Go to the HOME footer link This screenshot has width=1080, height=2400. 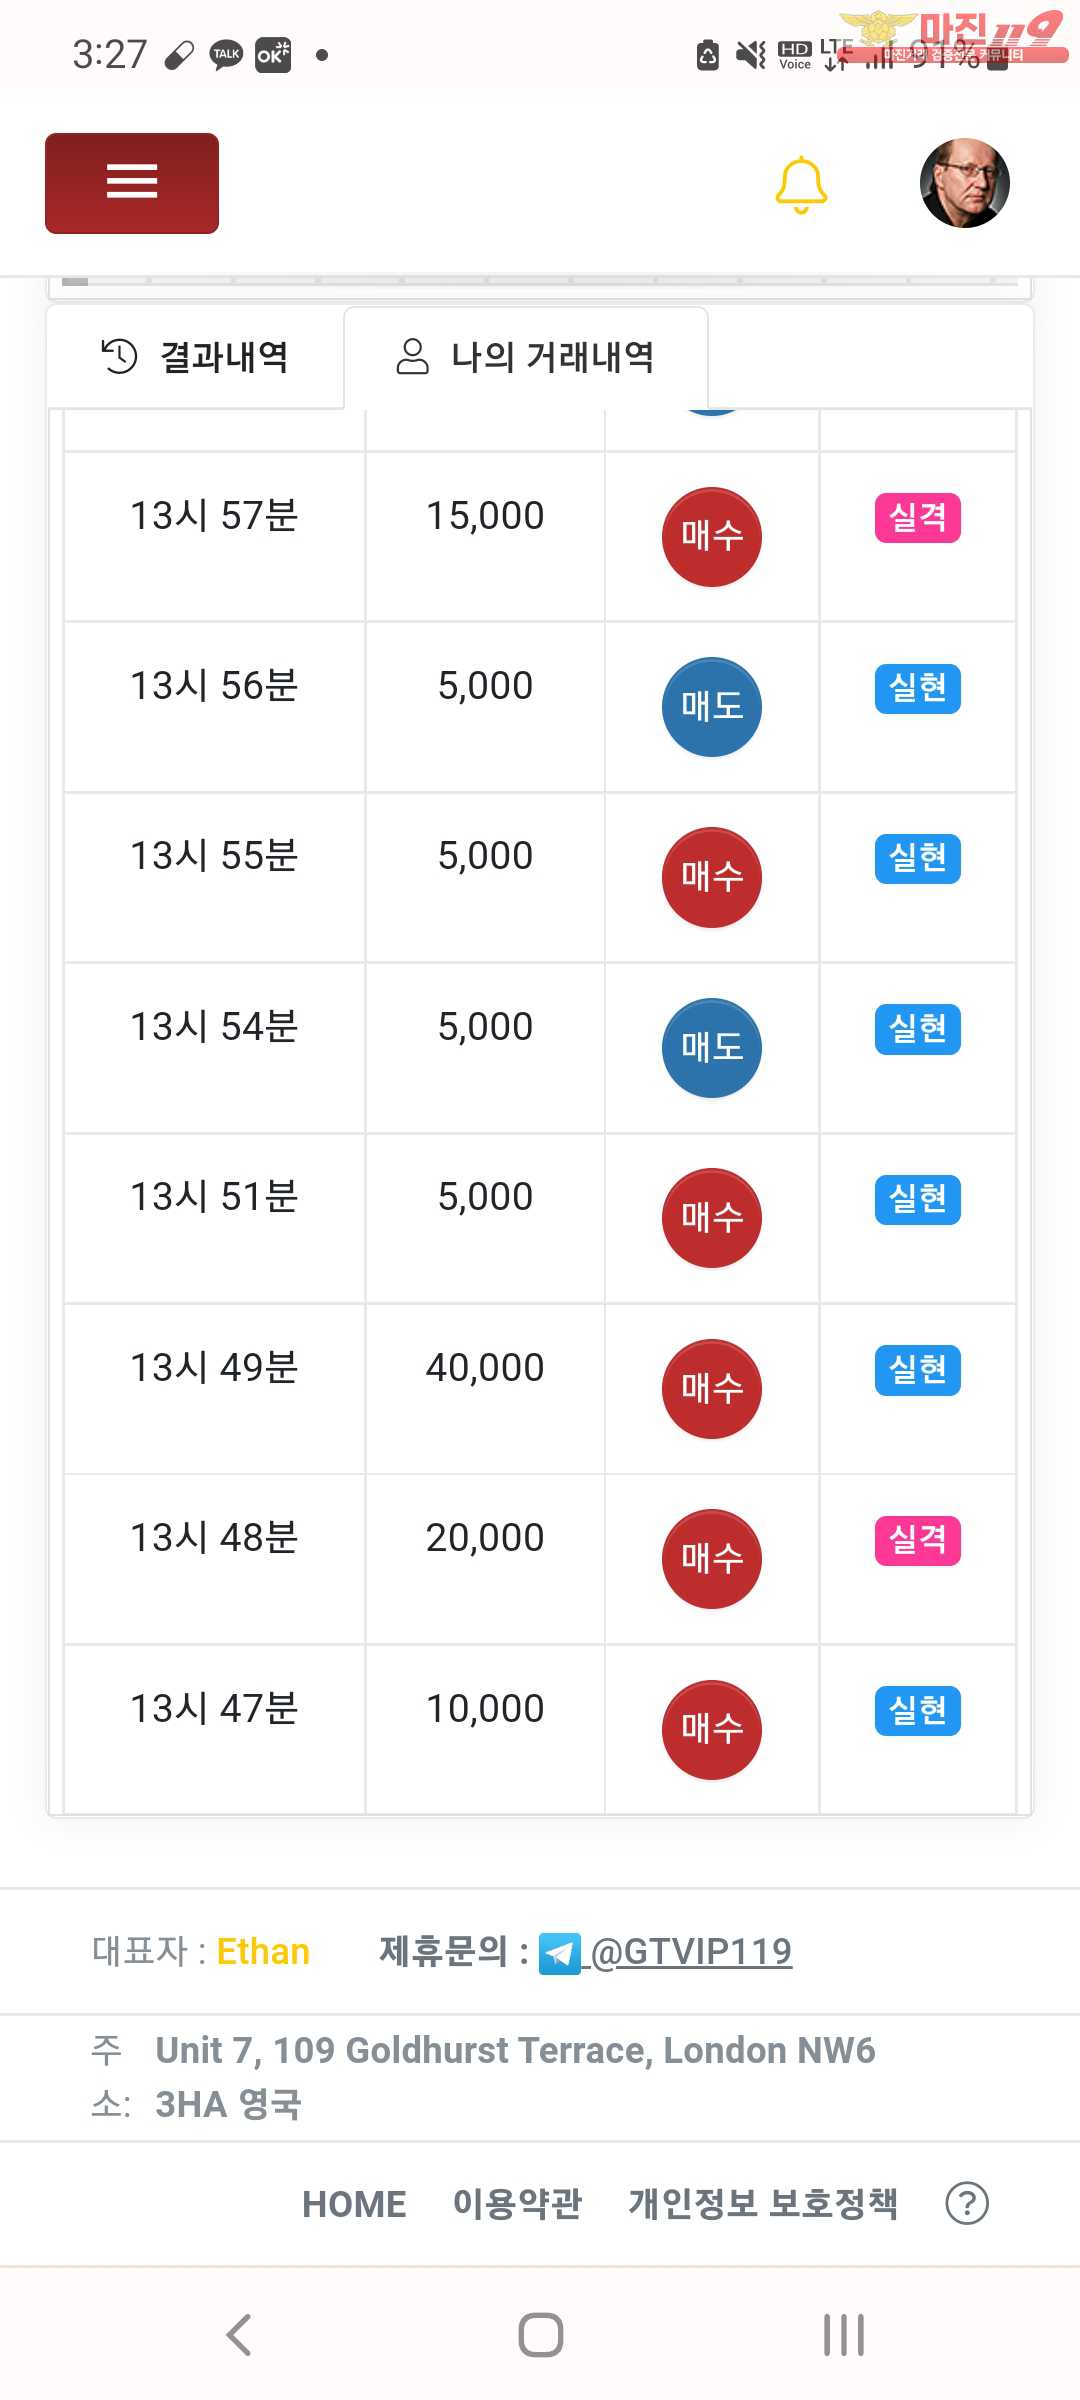[354, 2204]
